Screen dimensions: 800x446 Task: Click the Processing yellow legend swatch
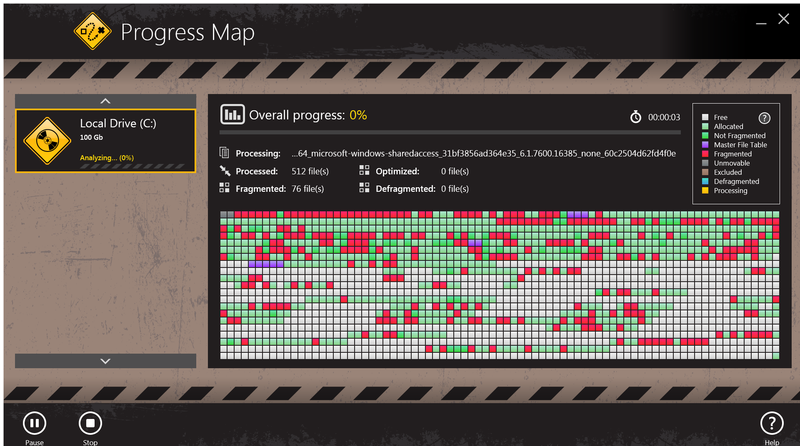704,190
